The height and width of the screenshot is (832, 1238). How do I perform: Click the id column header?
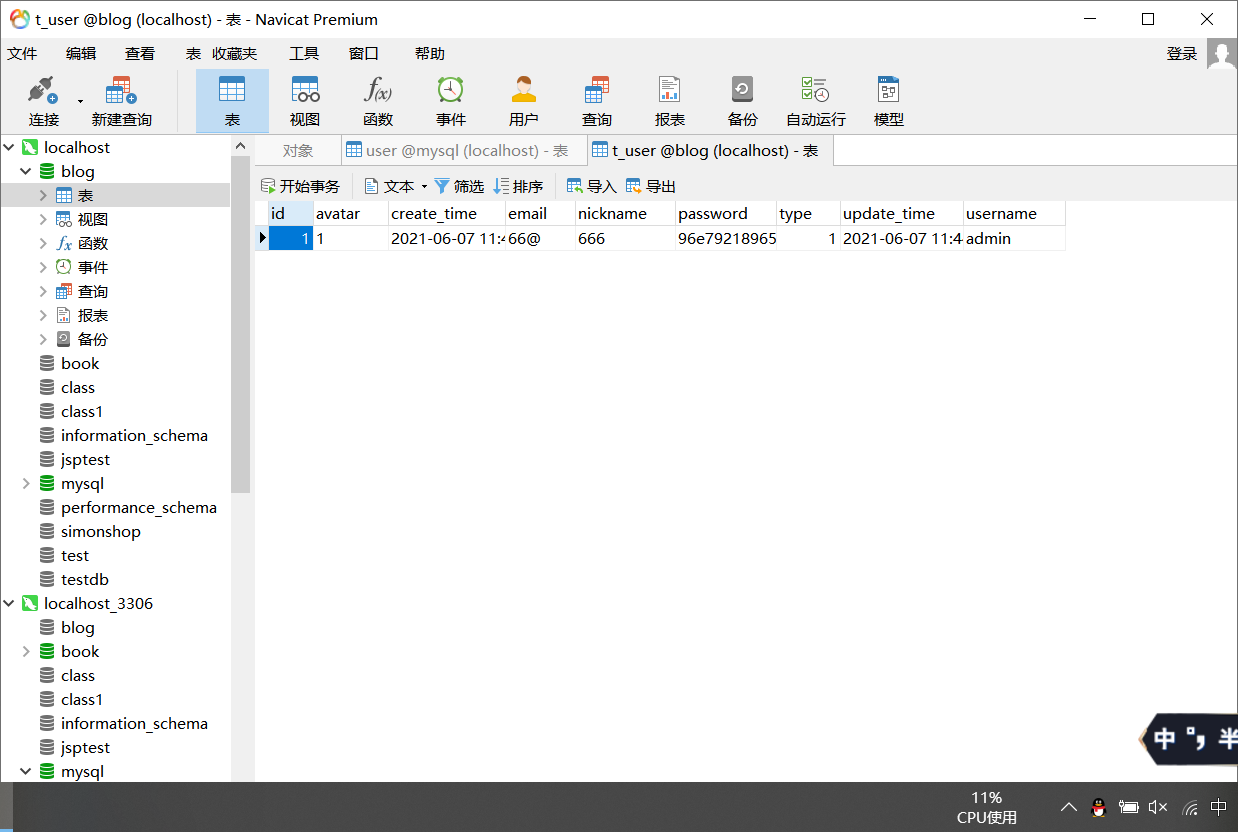tap(291, 213)
